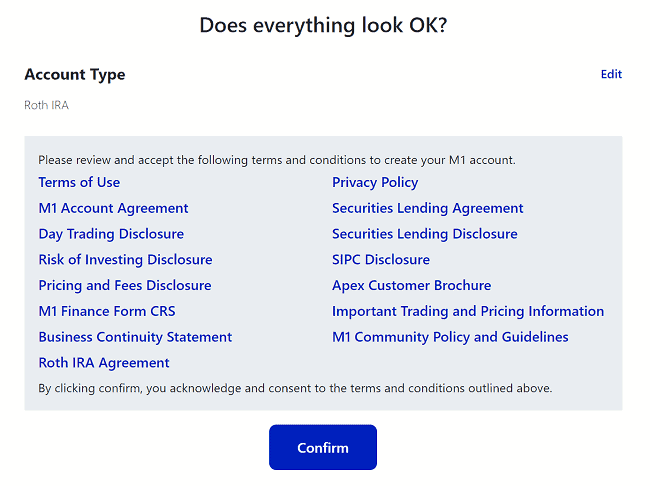
Task: Open the Terms of Use link
Action: 79,182
